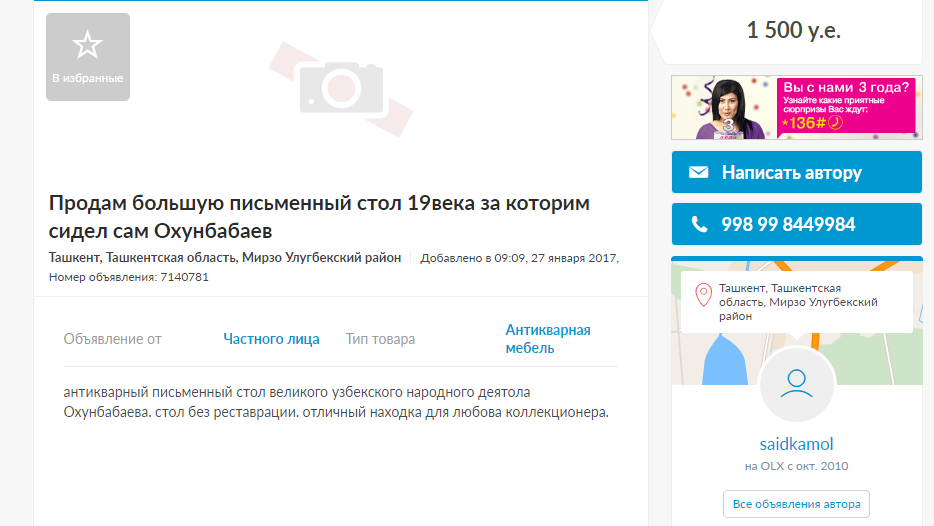
Task: Open 'Все объявления автора' button
Action: click(796, 503)
